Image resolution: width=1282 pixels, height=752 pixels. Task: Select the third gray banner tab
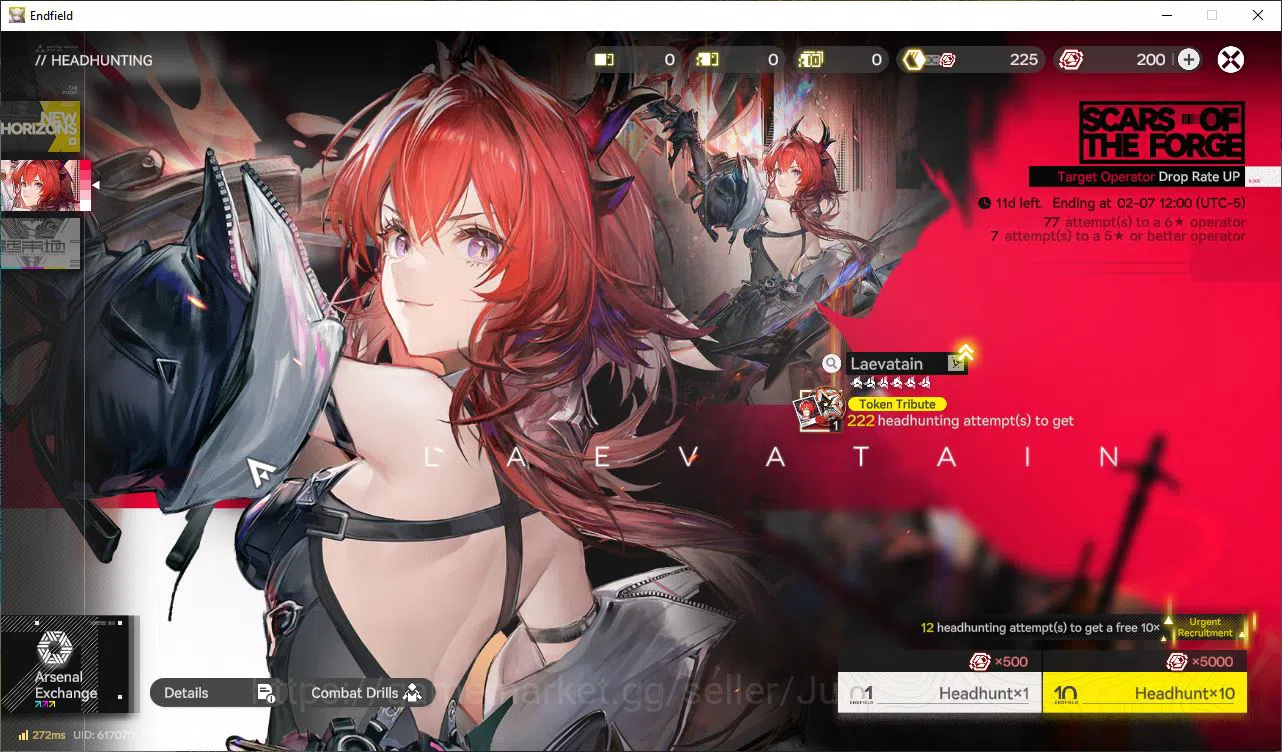click(40, 244)
